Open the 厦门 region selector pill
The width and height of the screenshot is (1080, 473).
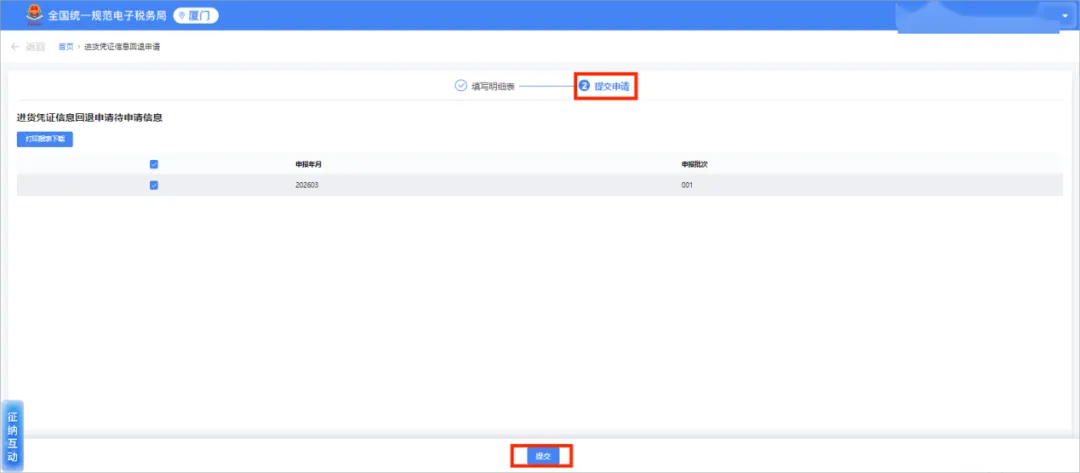[x=196, y=15]
